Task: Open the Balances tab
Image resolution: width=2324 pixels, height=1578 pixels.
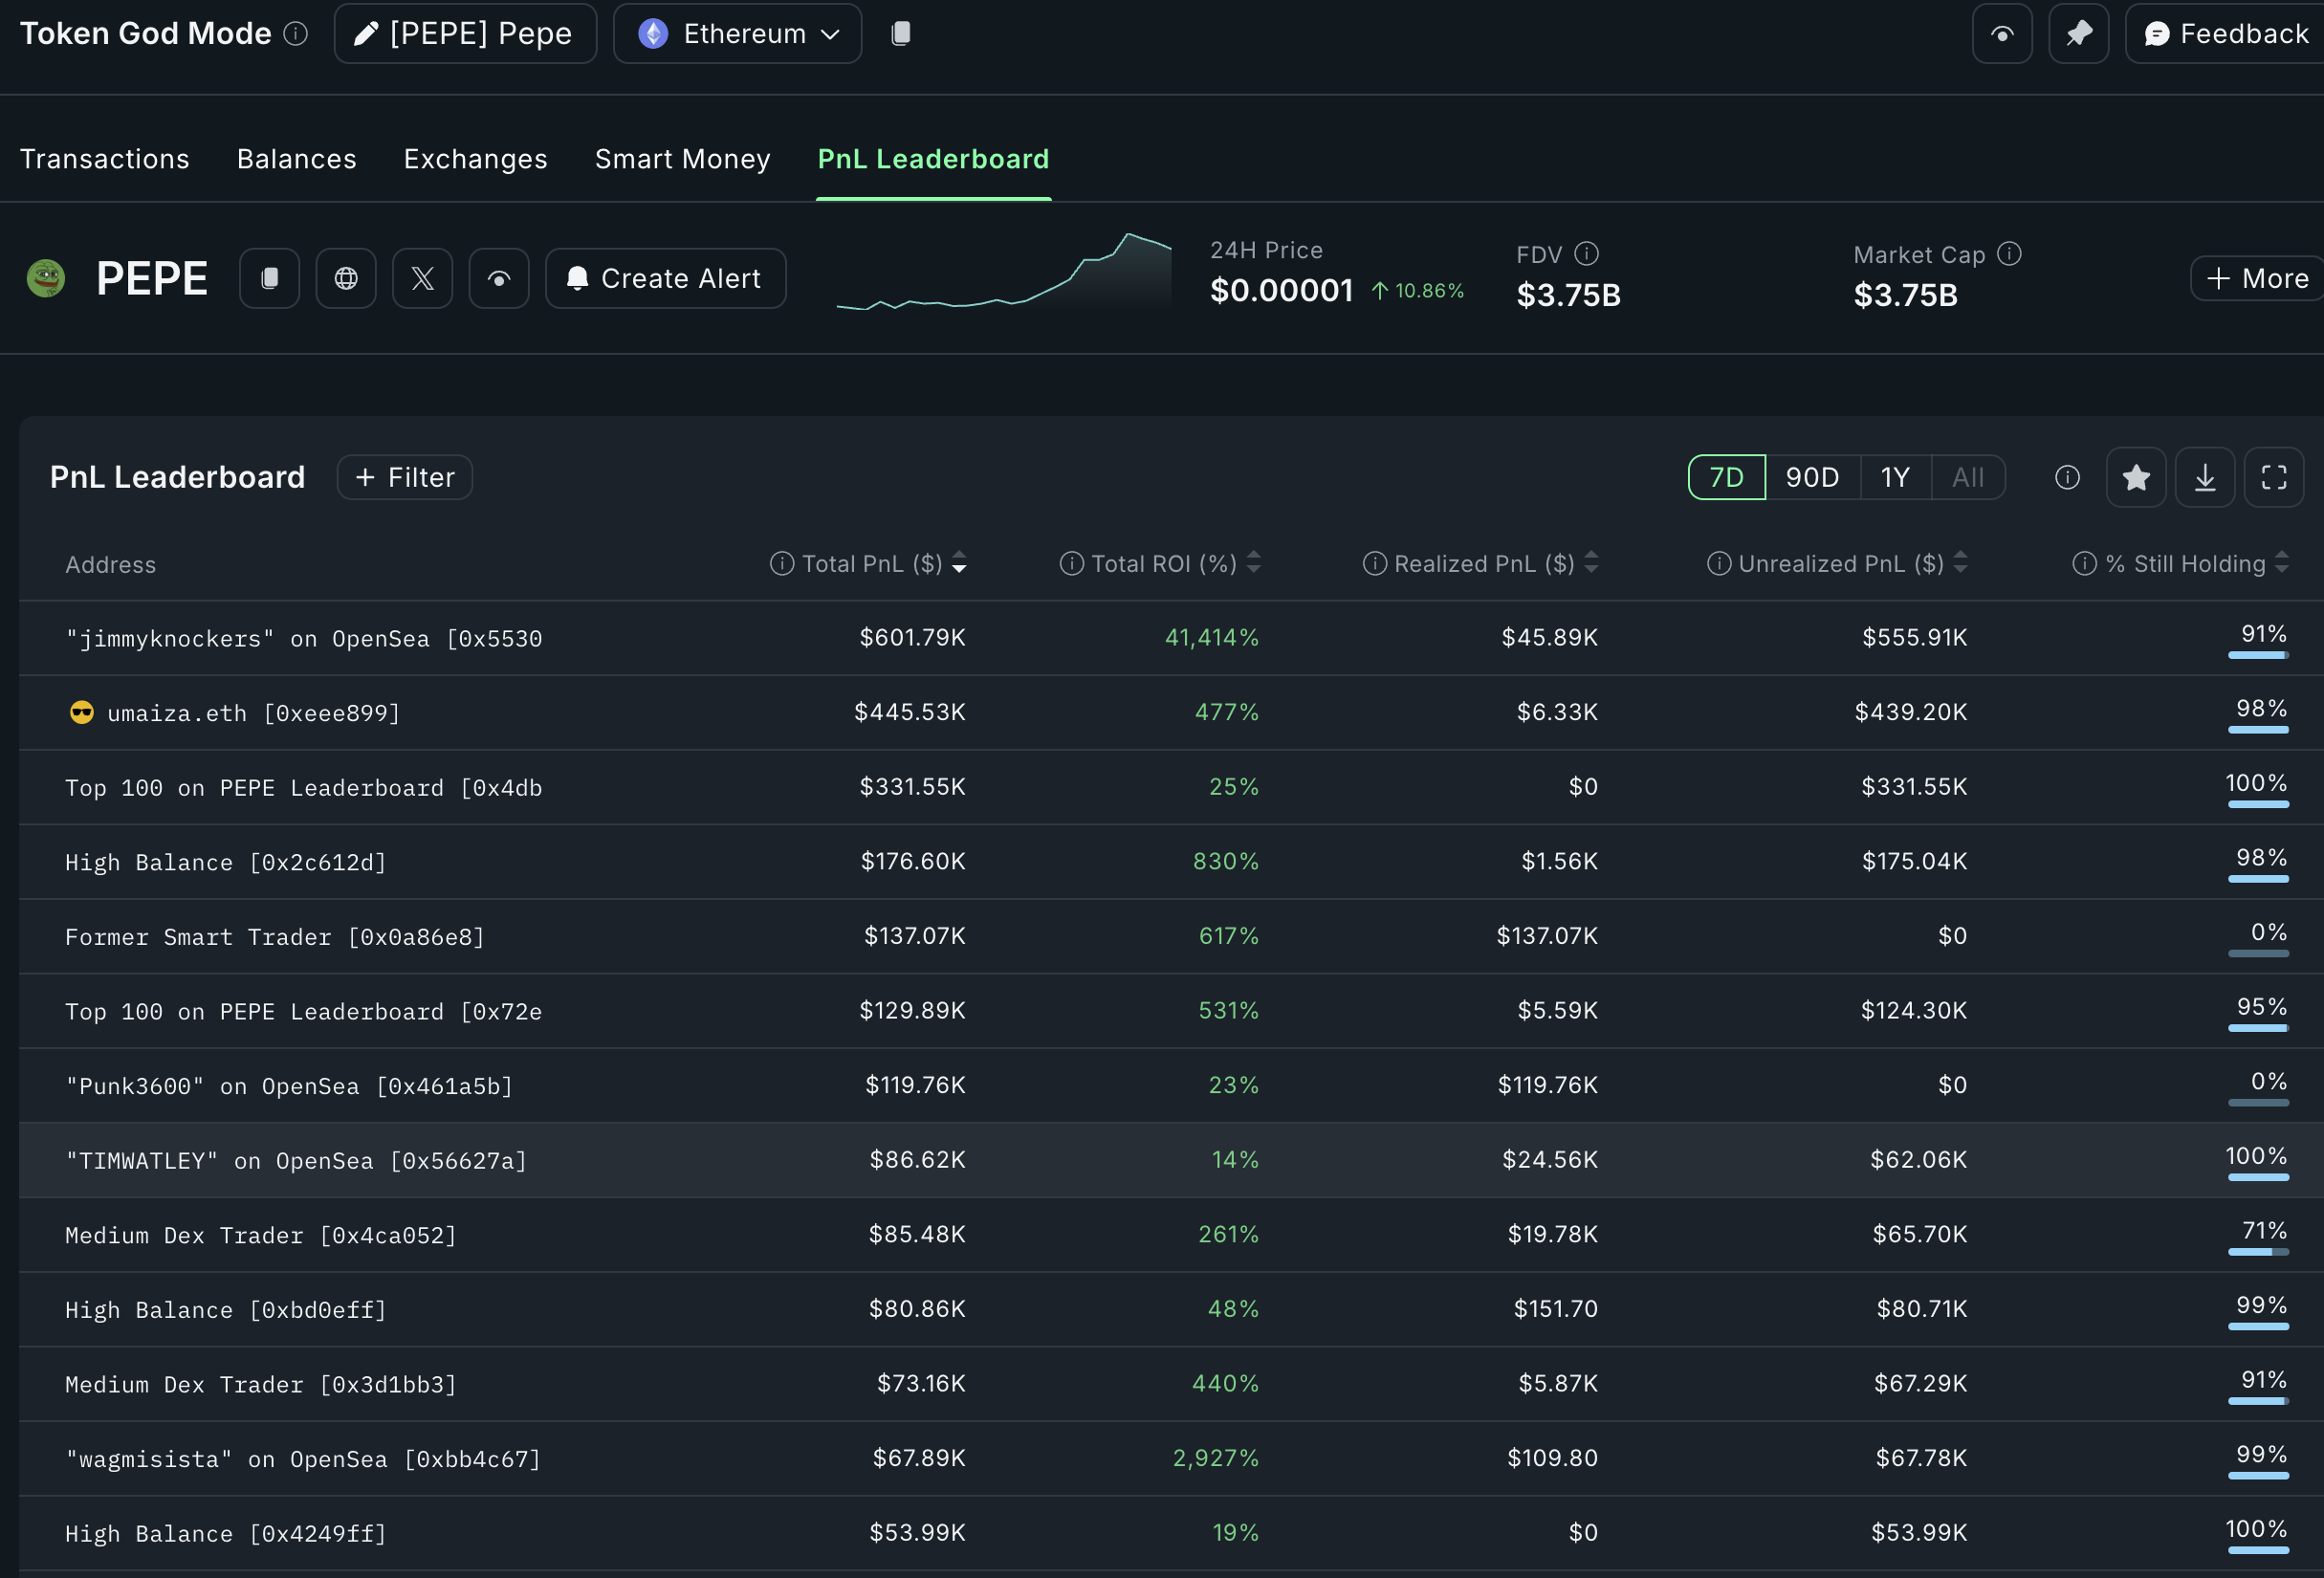Action: [296, 159]
